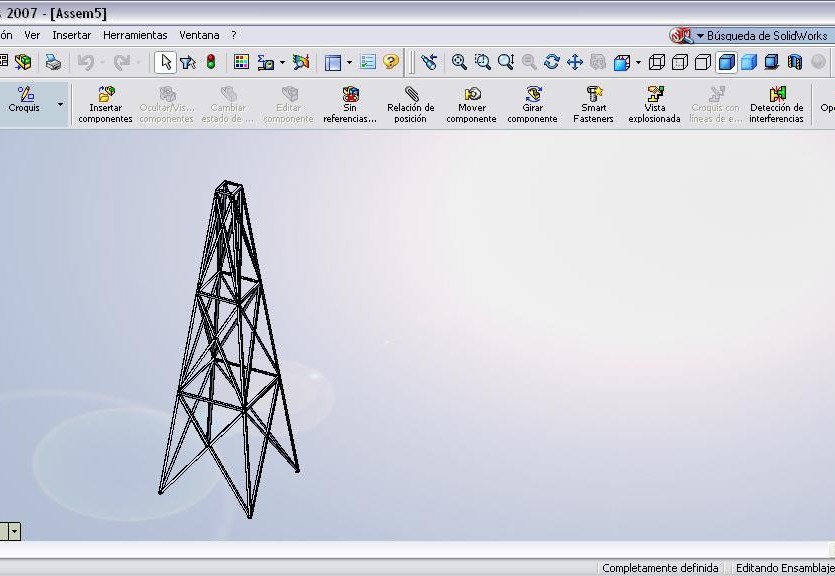Open the Relación de posición mate tool

[410, 104]
